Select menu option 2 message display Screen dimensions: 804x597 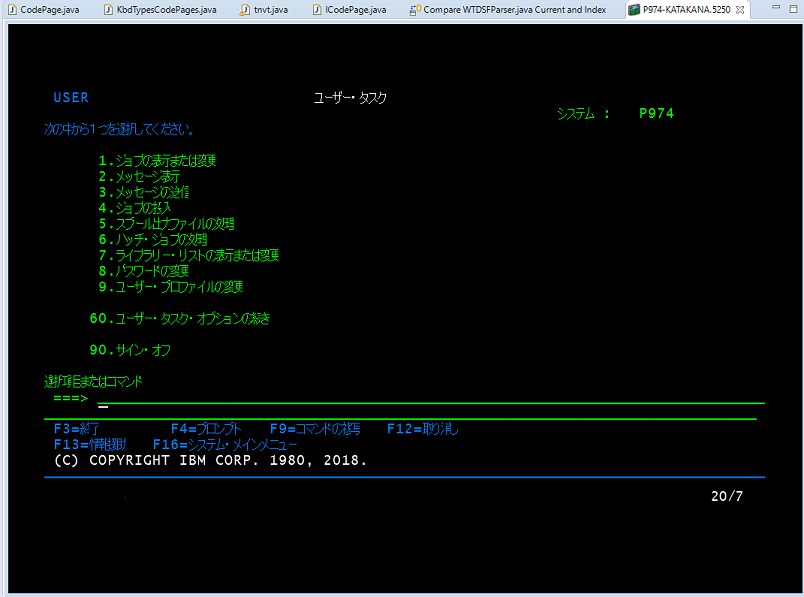(139, 176)
